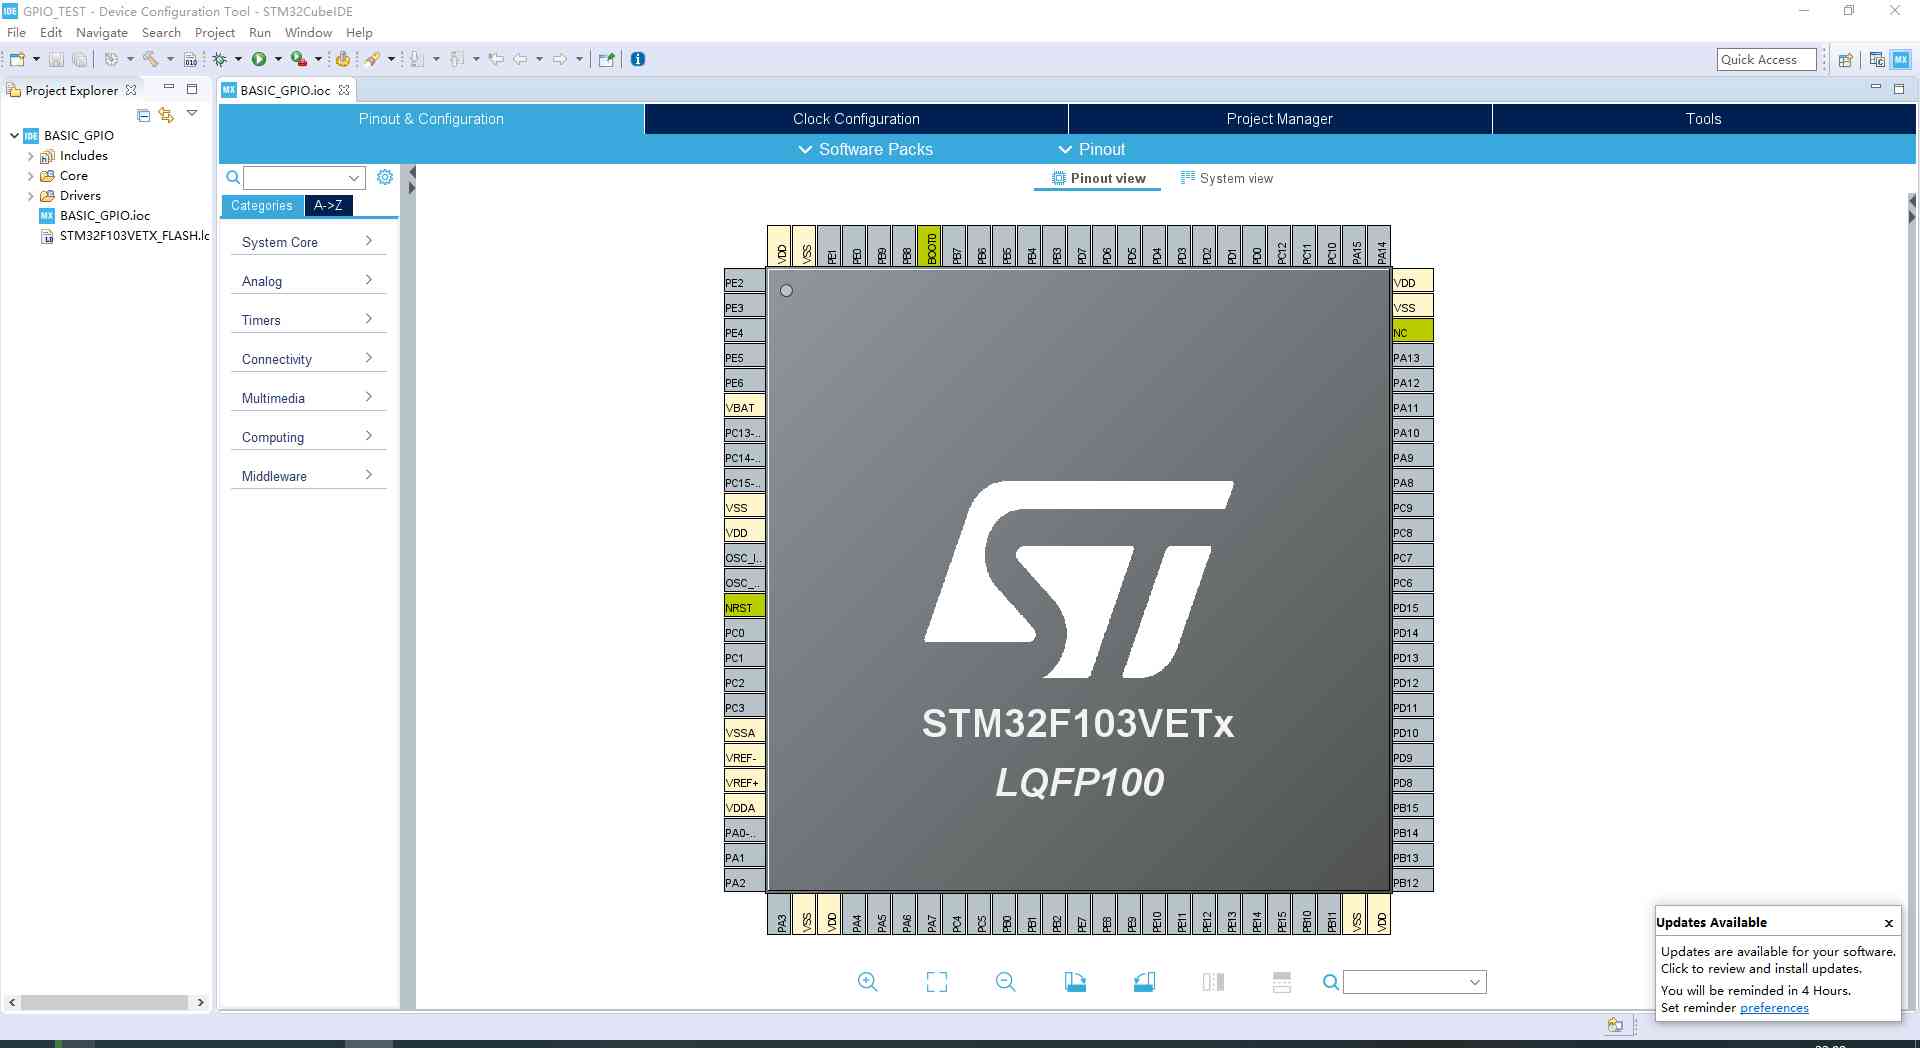Switch to A->Z sorting view
The width and height of the screenshot is (1920, 1048).
(x=328, y=205)
